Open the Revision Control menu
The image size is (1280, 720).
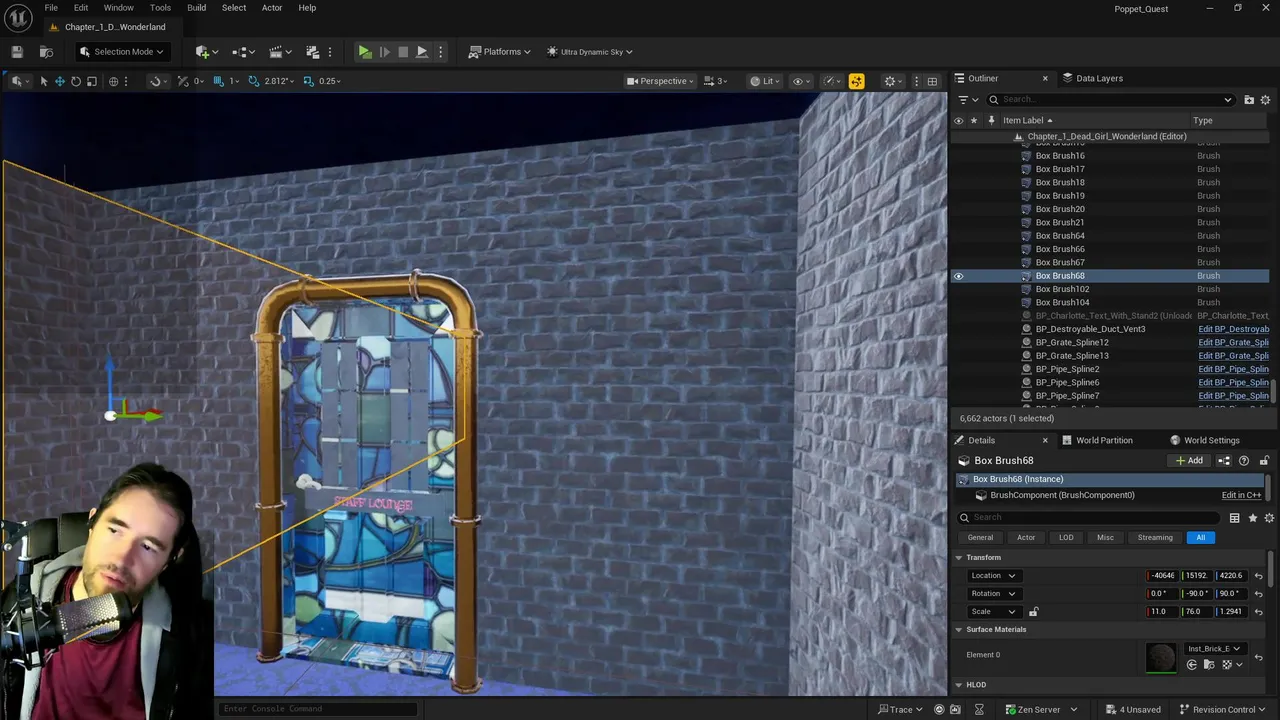tap(1222, 710)
